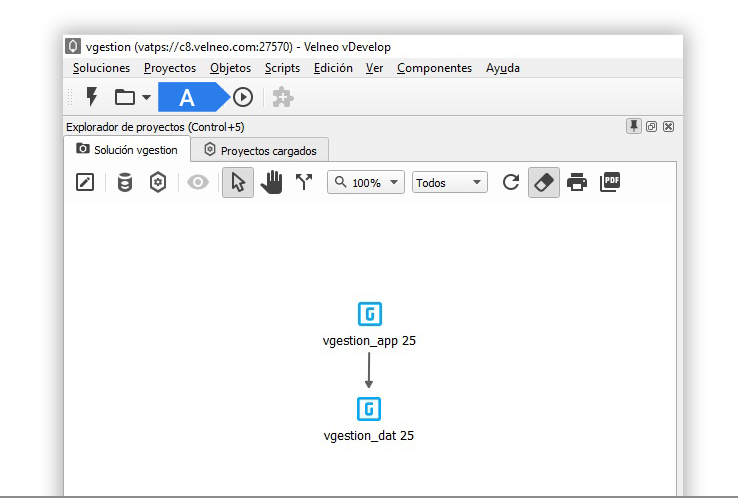
Task: Select the vgestion_dat 25 project icon
Action: (369, 409)
